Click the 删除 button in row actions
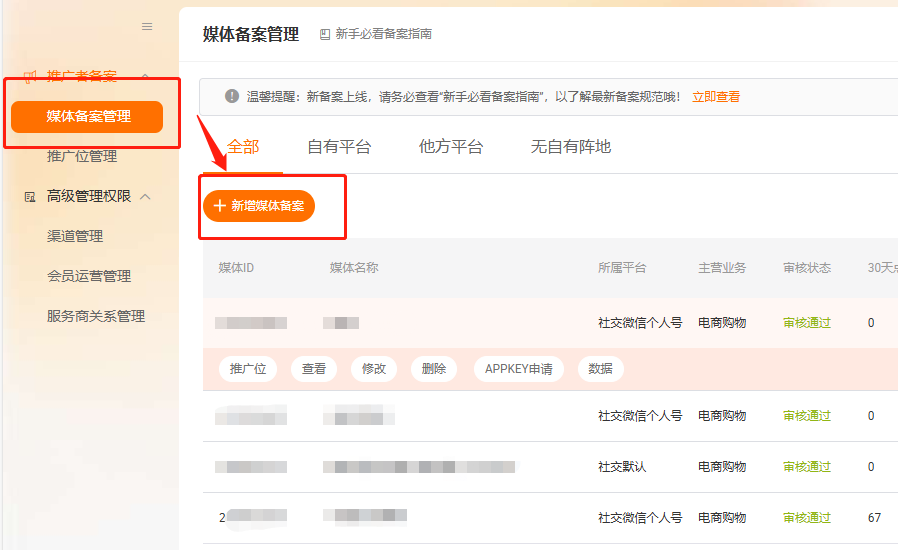Image resolution: width=898 pixels, height=550 pixels. (x=434, y=369)
